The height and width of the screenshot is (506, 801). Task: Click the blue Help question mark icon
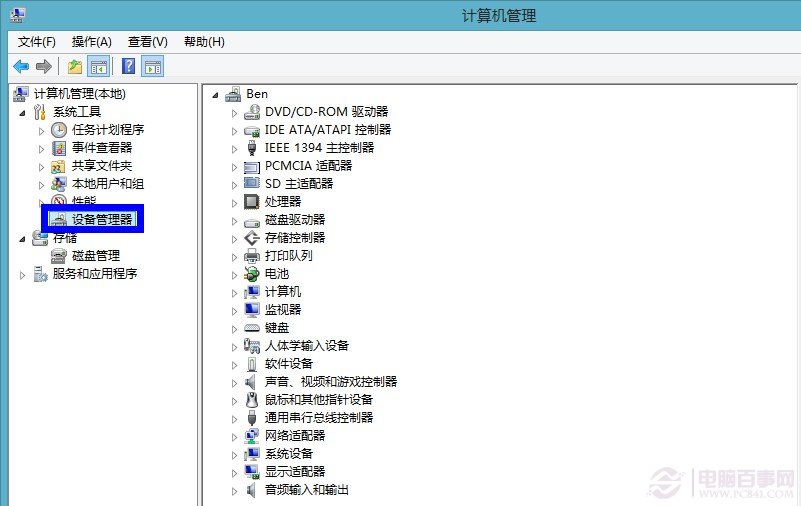coord(128,67)
